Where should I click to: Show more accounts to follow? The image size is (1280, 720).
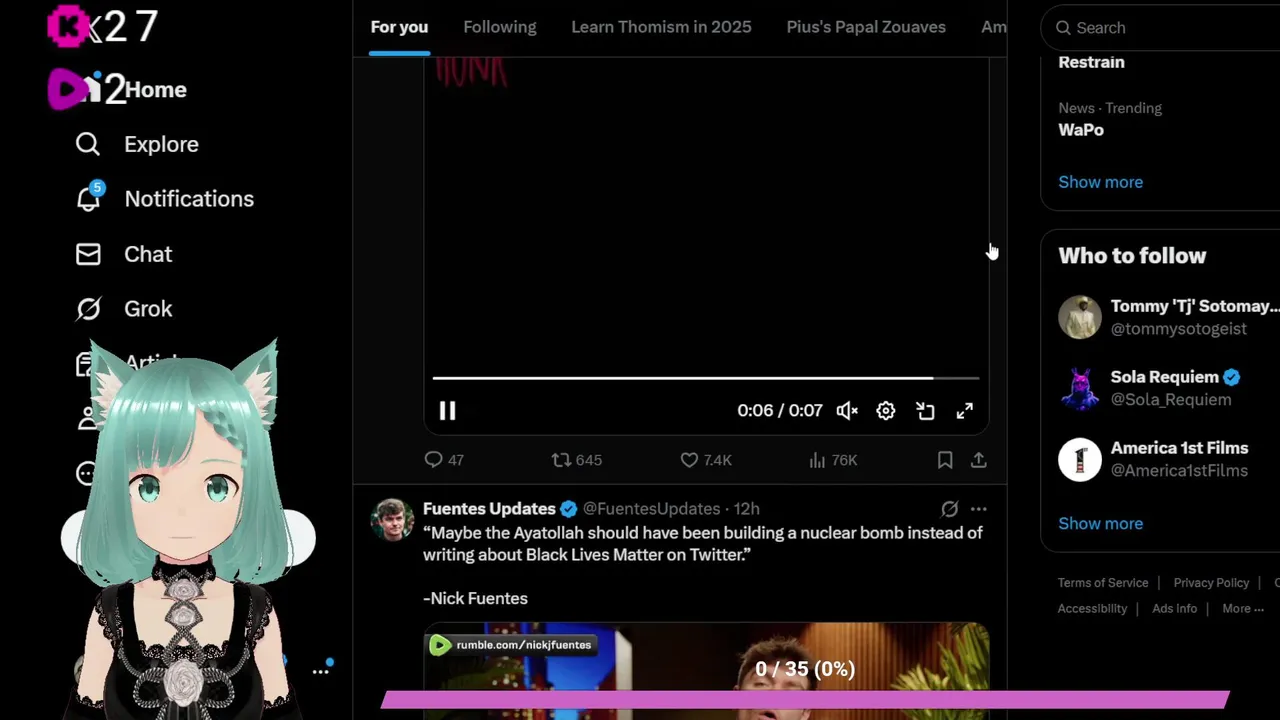point(1100,523)
